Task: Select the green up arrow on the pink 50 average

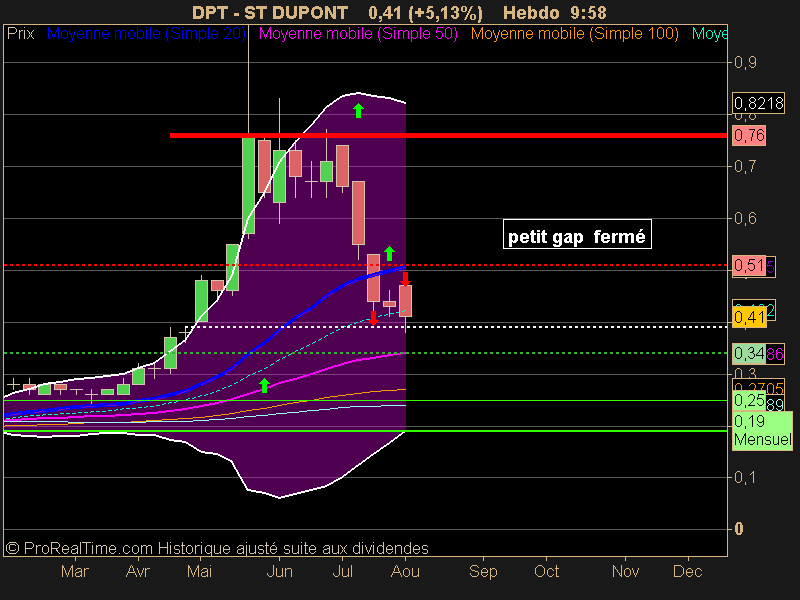Action: tap(264, 385)
